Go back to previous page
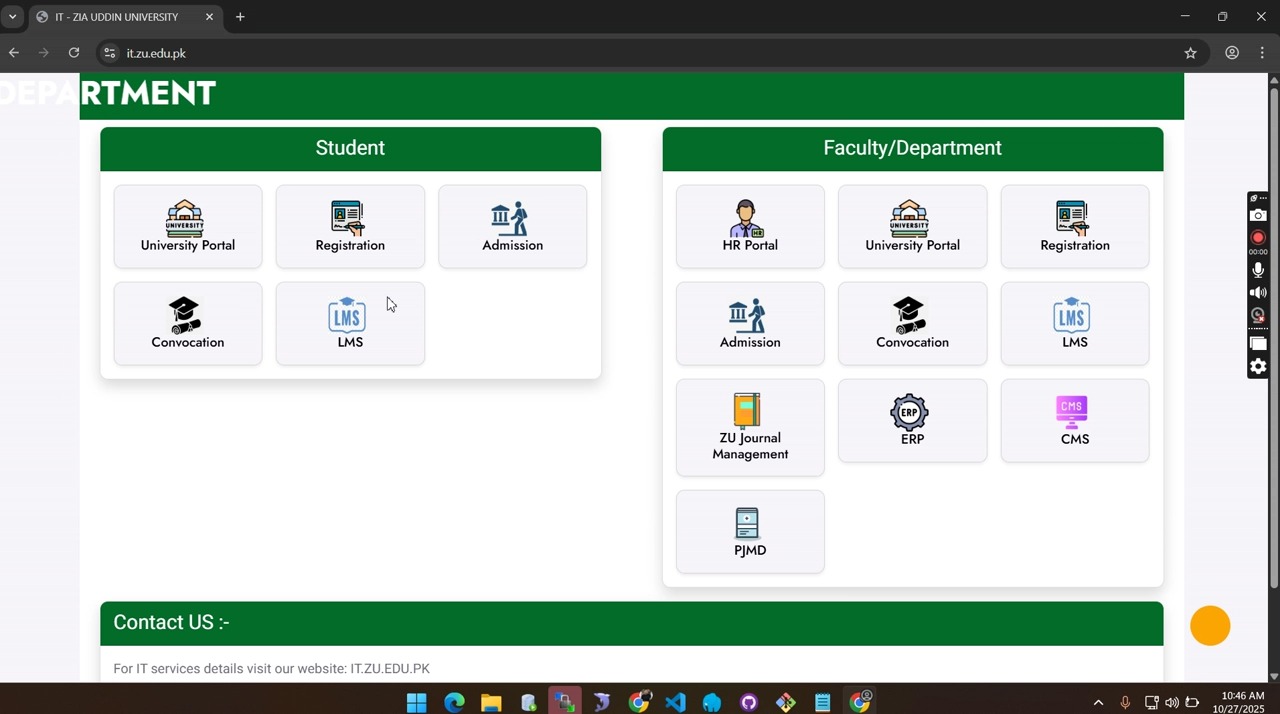The width and height of the screenshot is (1280, 714). click(14, 53)
